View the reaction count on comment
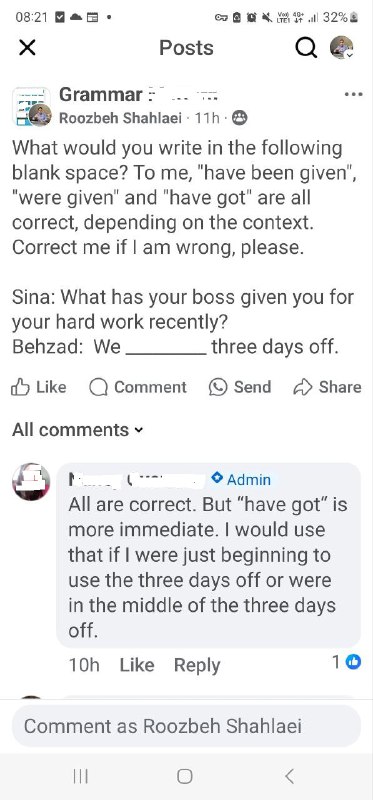 coord(346,662)
